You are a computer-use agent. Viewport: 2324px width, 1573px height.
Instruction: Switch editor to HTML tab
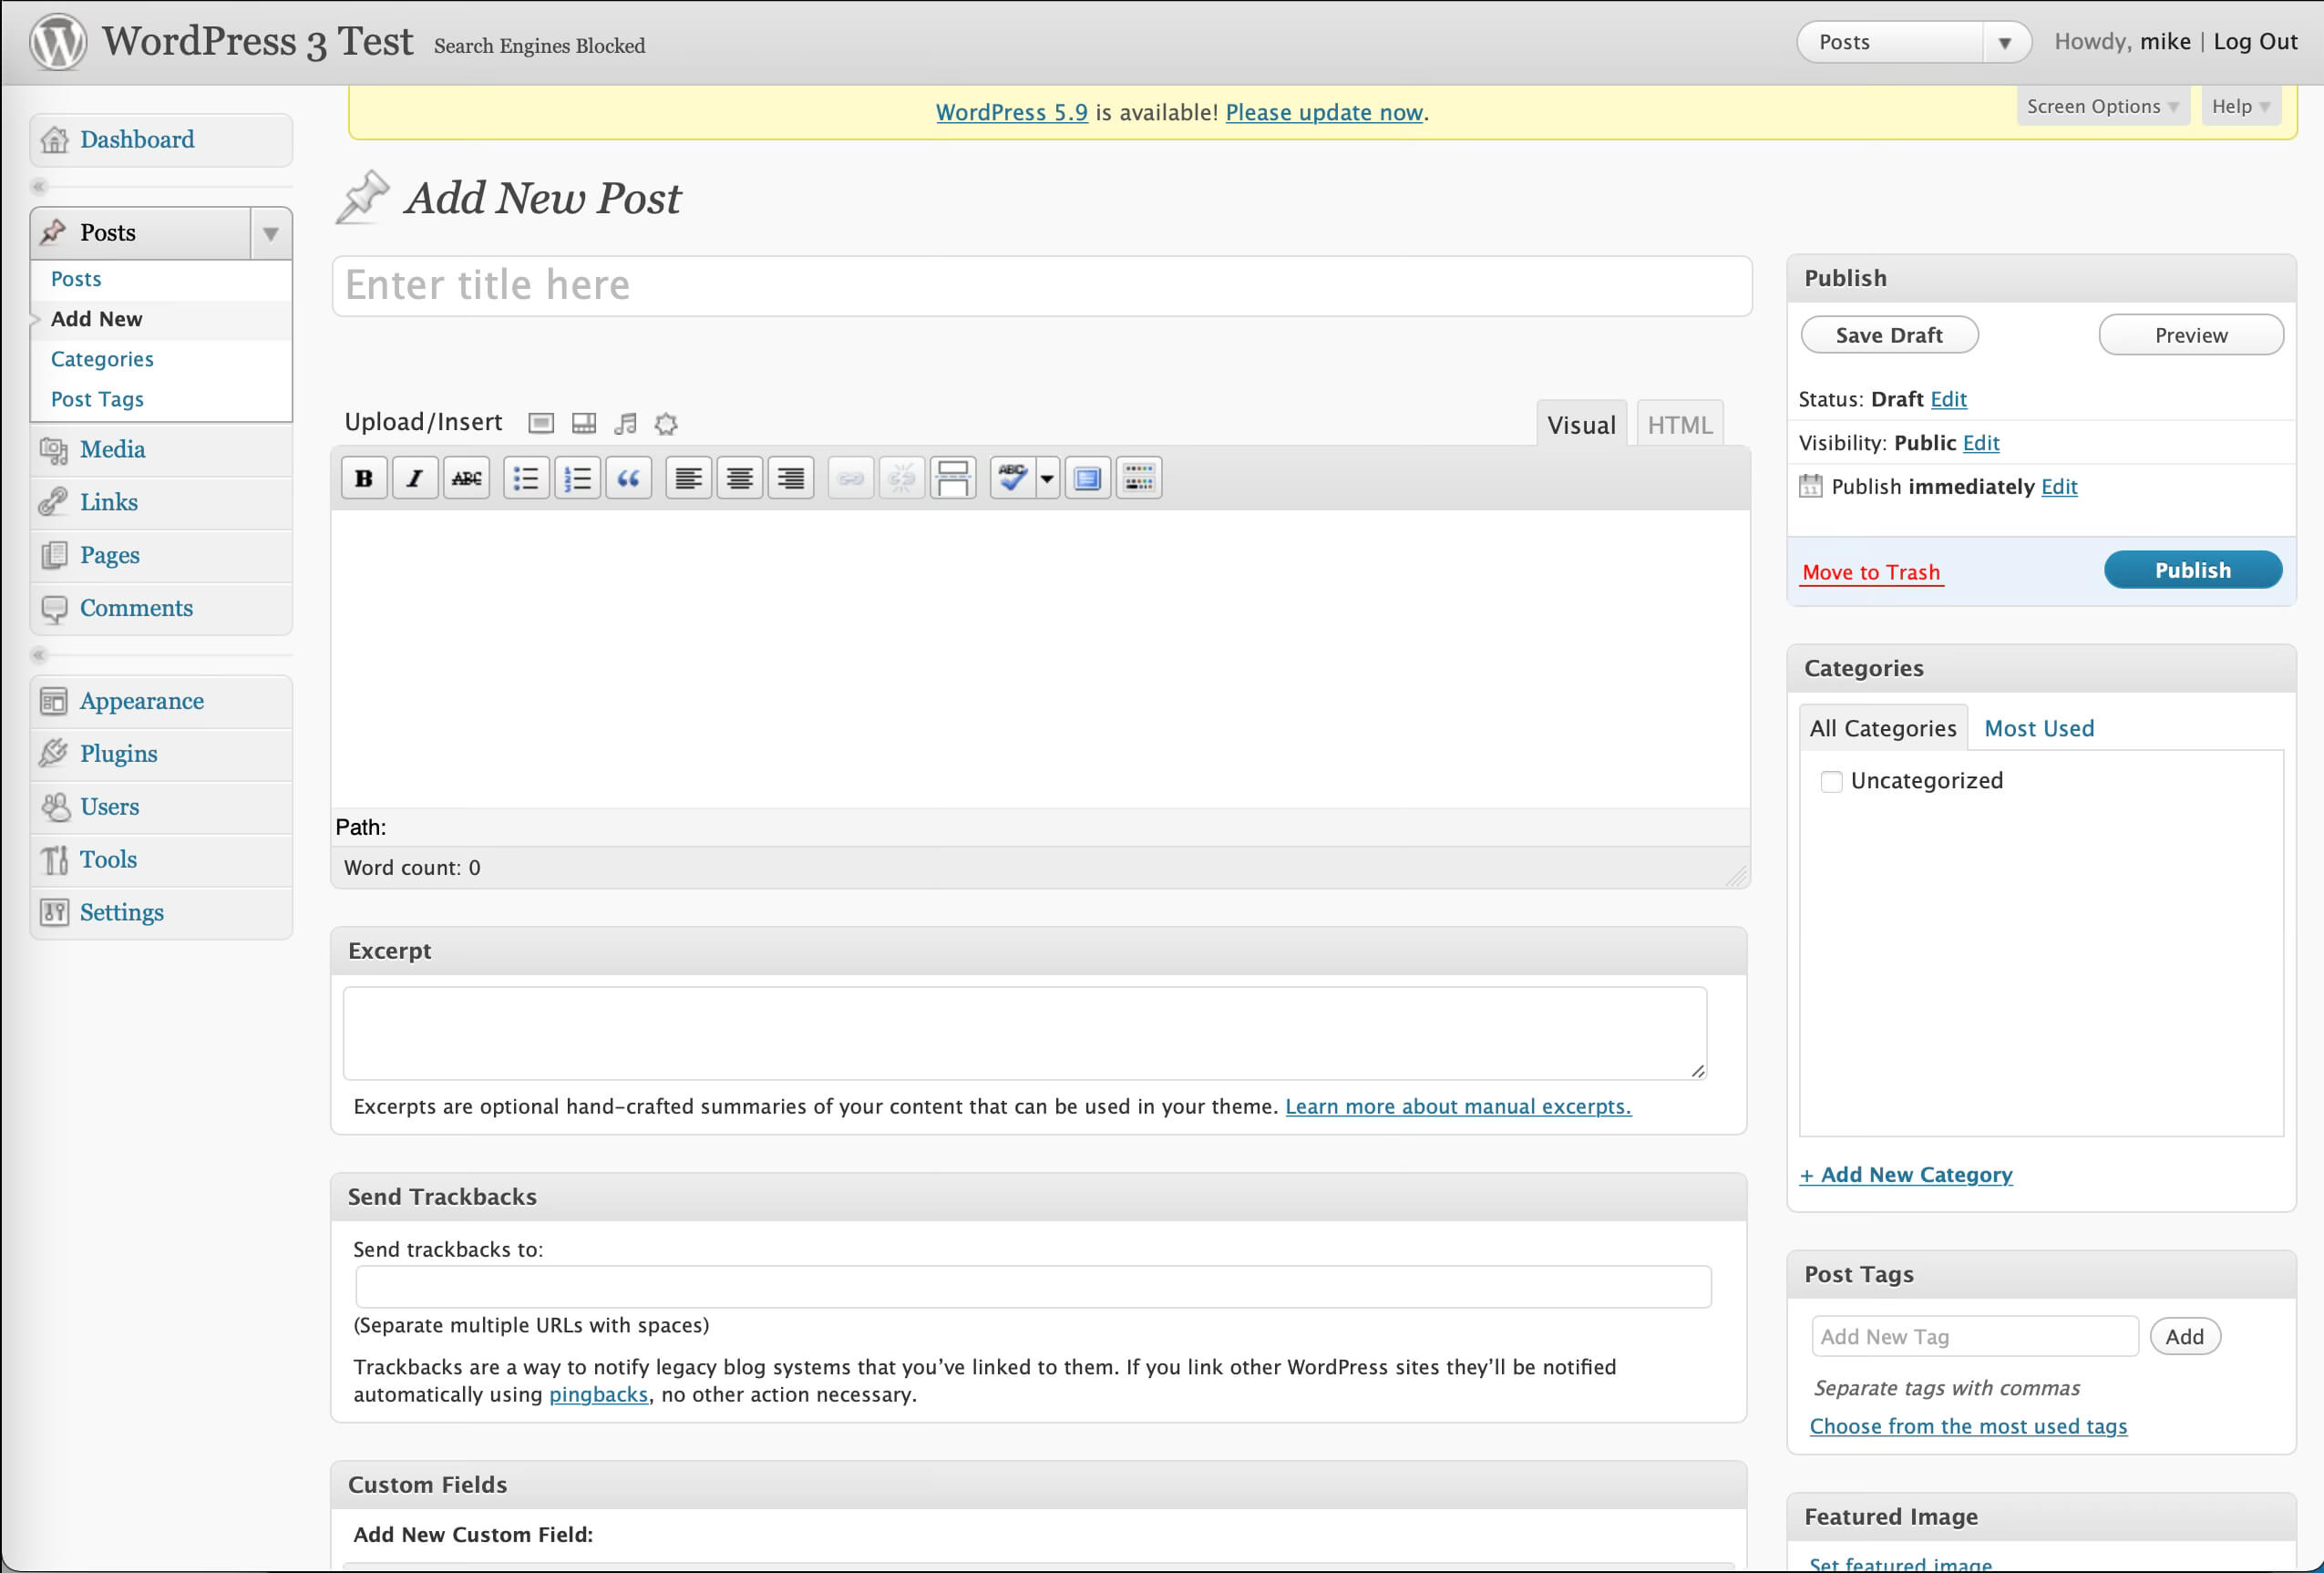click(x=1679, y=424)
